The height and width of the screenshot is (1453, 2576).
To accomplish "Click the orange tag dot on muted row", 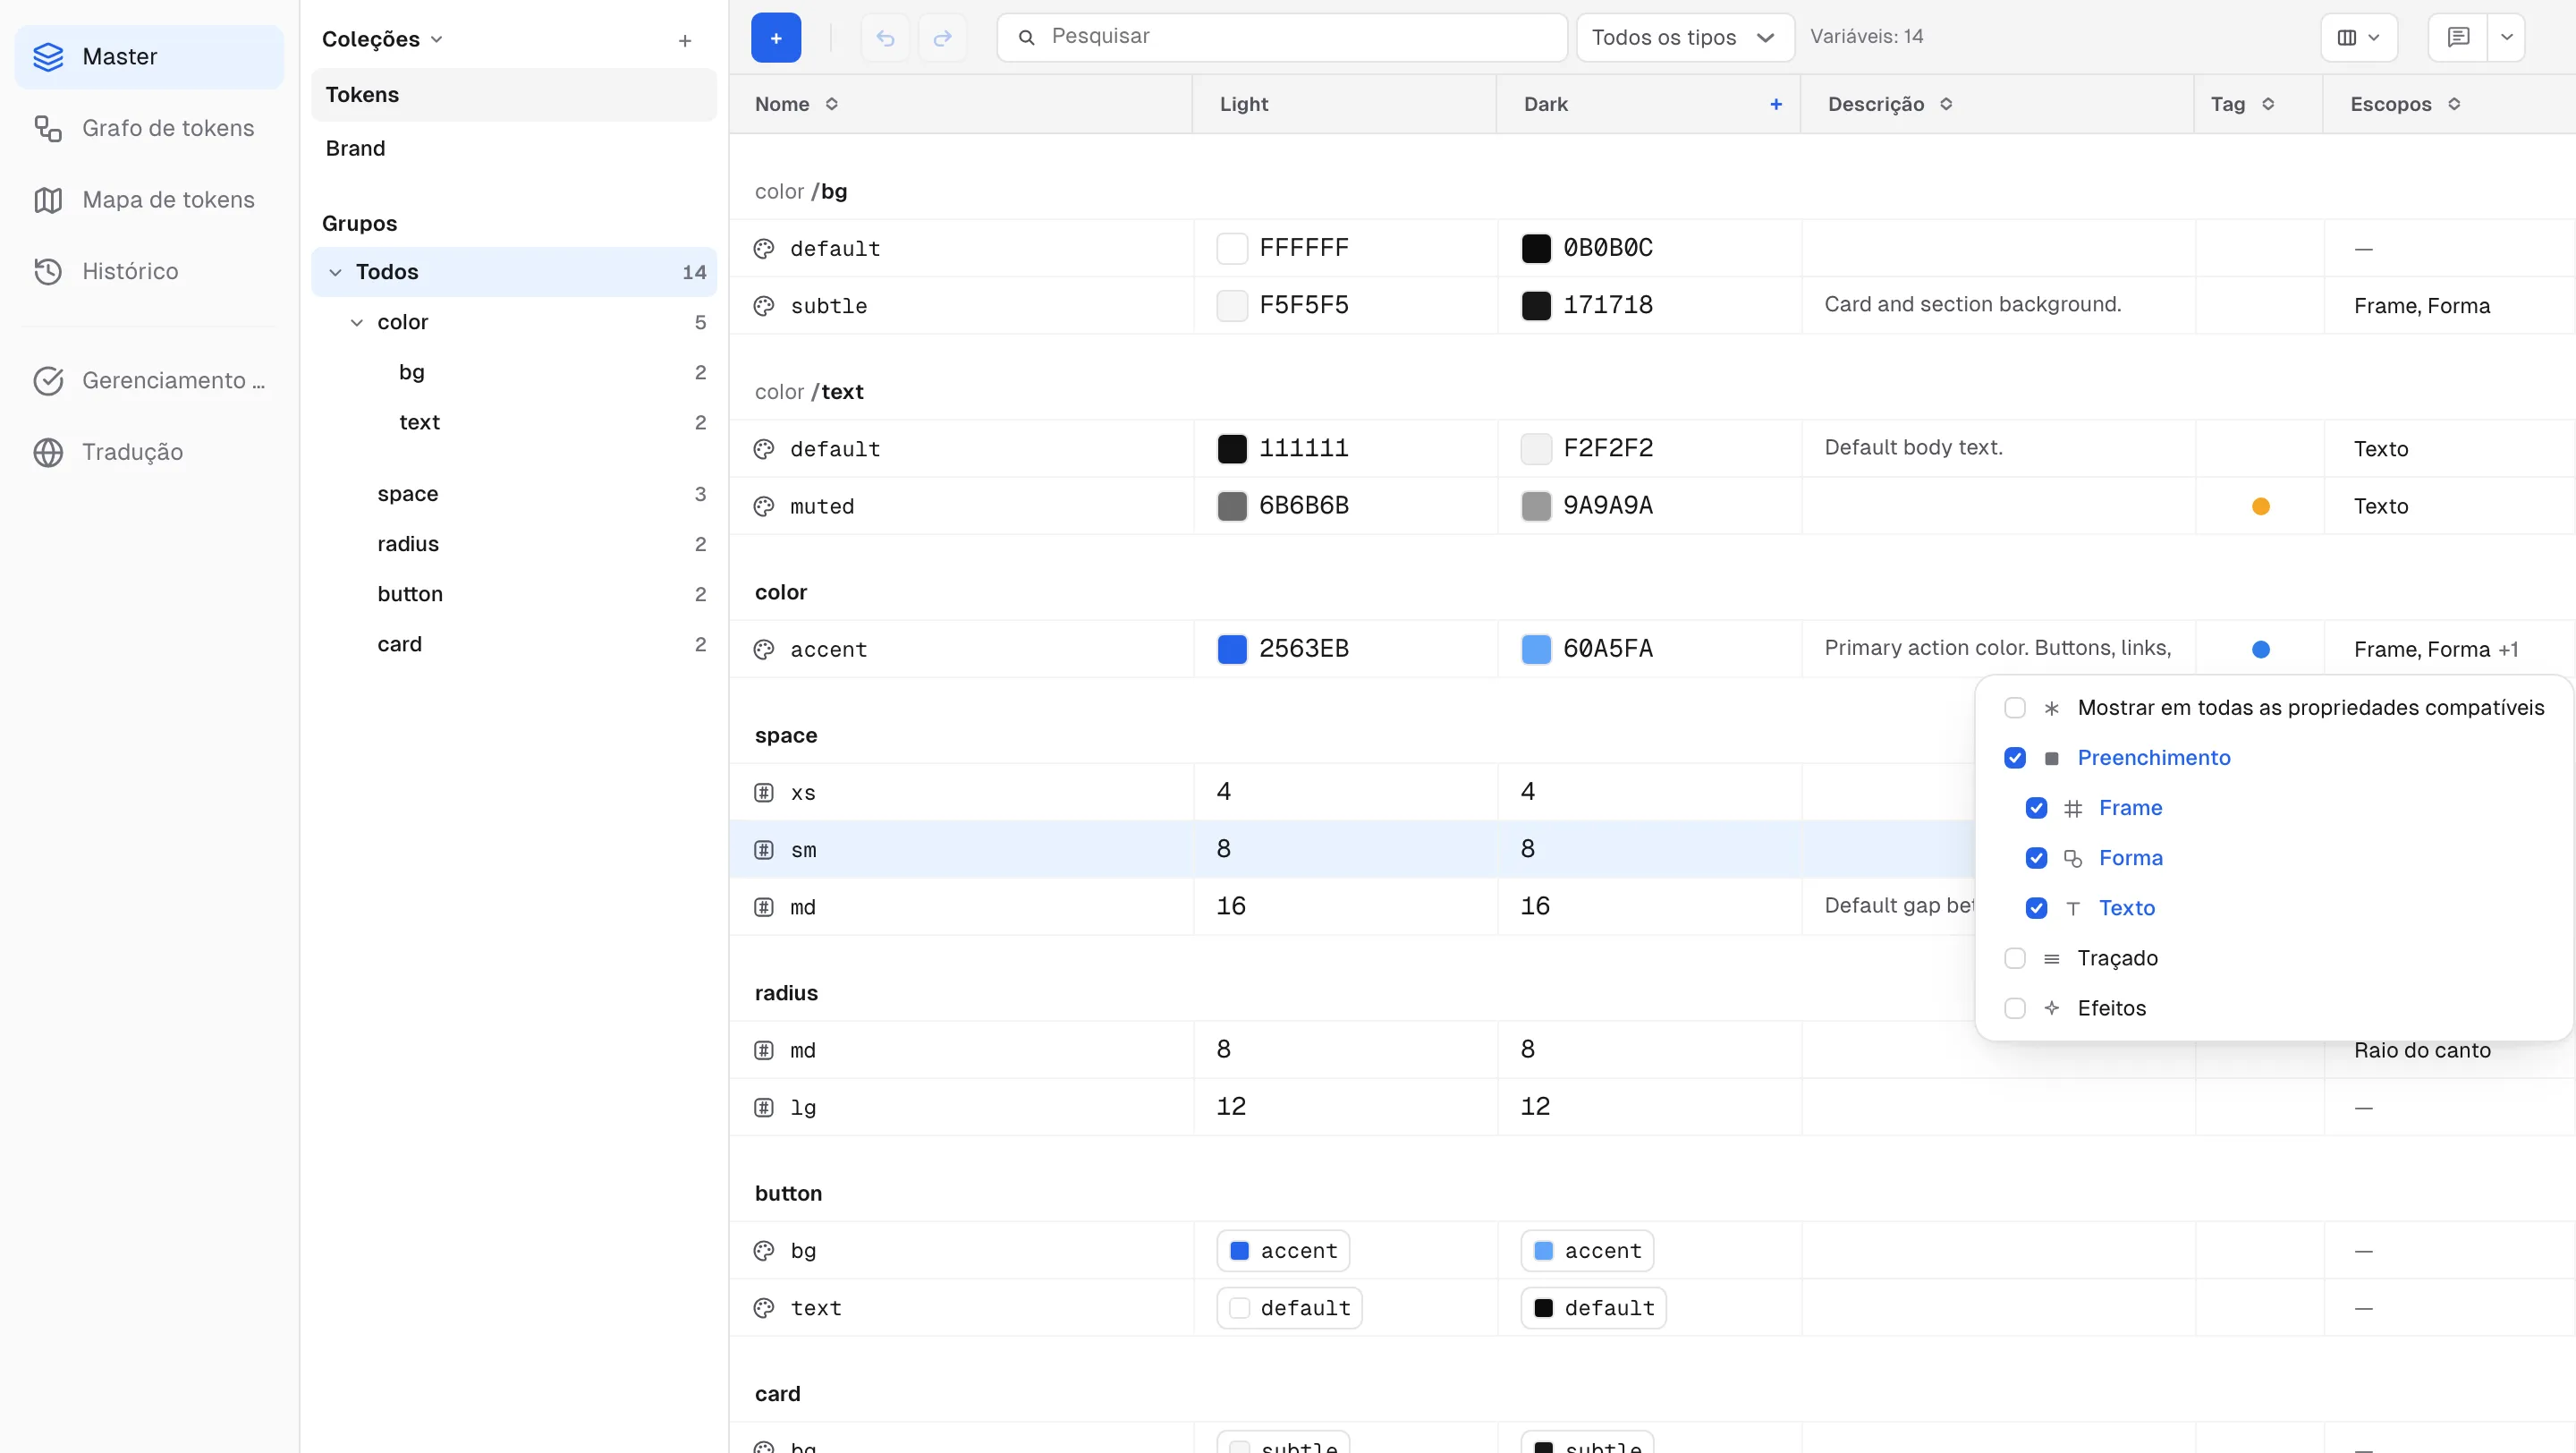I will click(x=2260, y=507).
